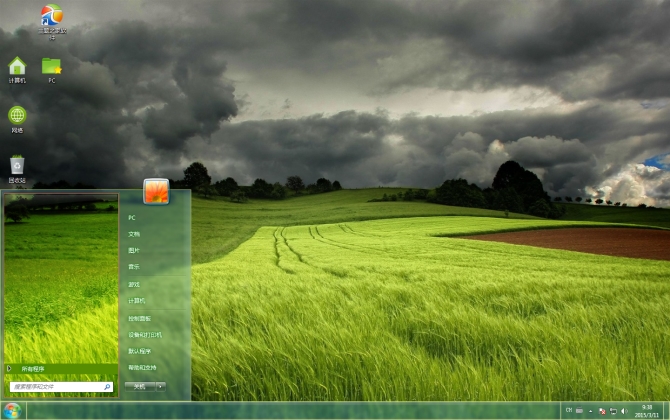This screenshot has height=420, width=670.
Task: Click the 搜索程序和文件 search box
Action: coord(61,387)
